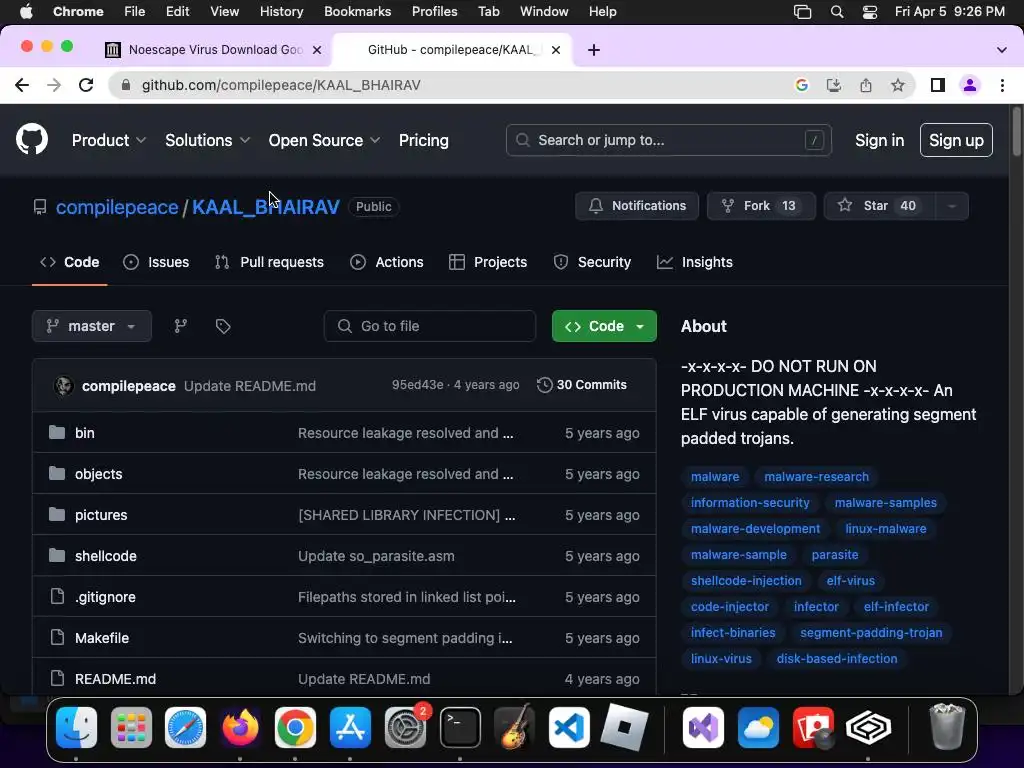Expand Chrome tab search chevron

tap(1001, 50)
